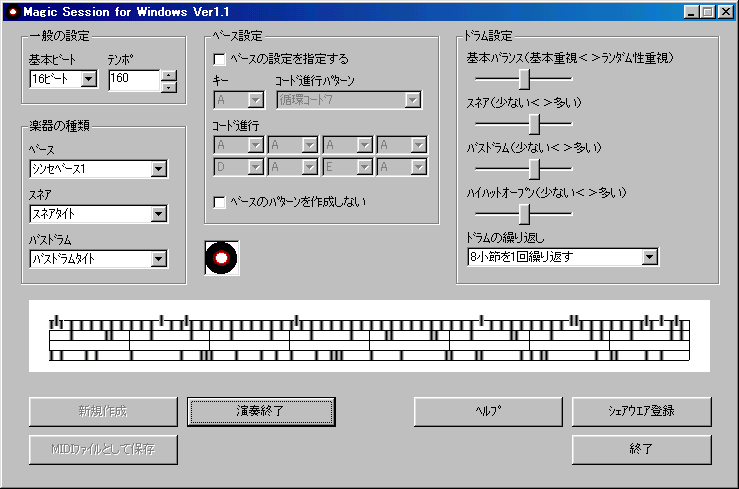Screen dimensions: 739x489
Task: Open ヘルプ via its button
Action: click(x=488, y=412)
